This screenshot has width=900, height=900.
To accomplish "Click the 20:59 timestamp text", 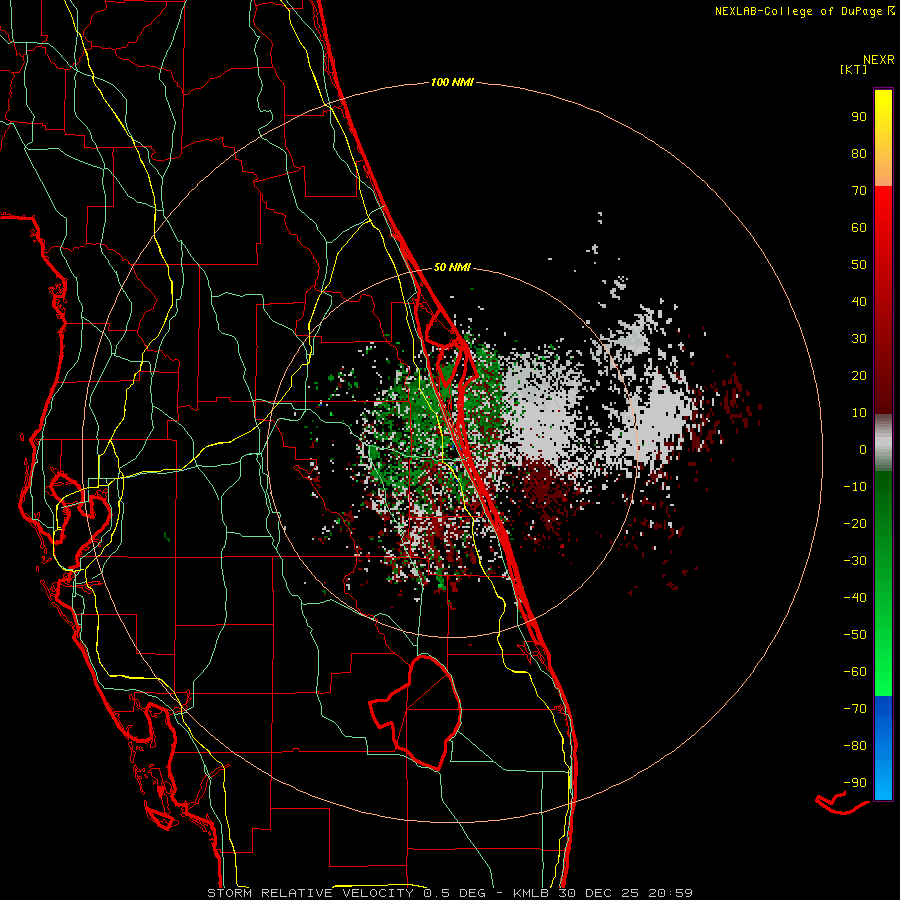I will point(670,893).
